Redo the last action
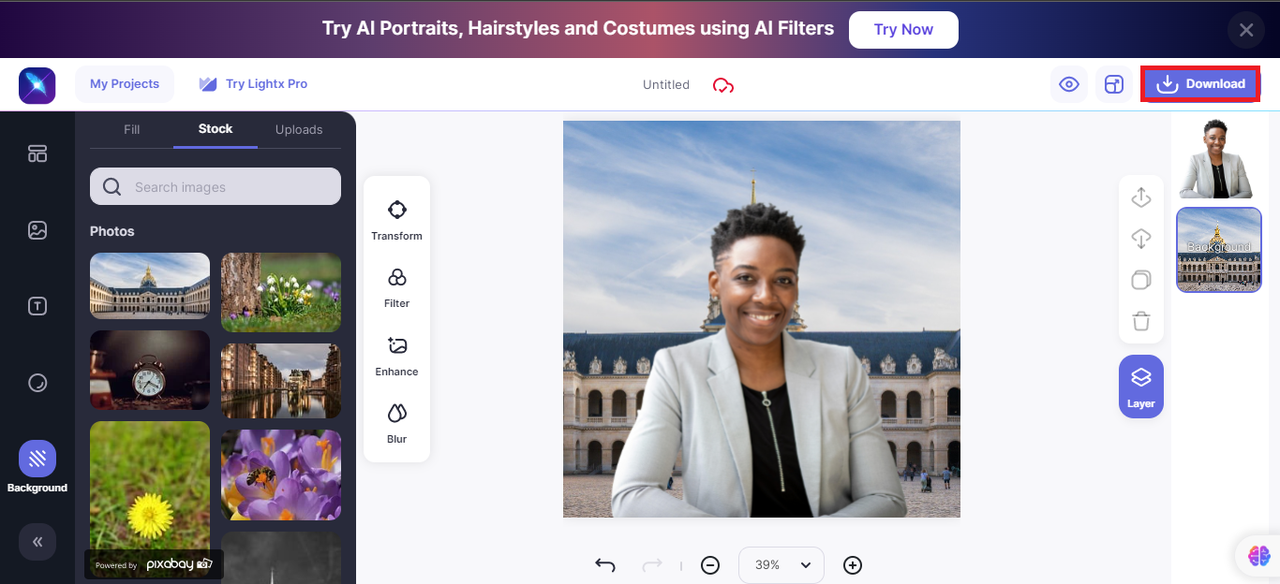The image size is (1280, 584). click(653, 565)
